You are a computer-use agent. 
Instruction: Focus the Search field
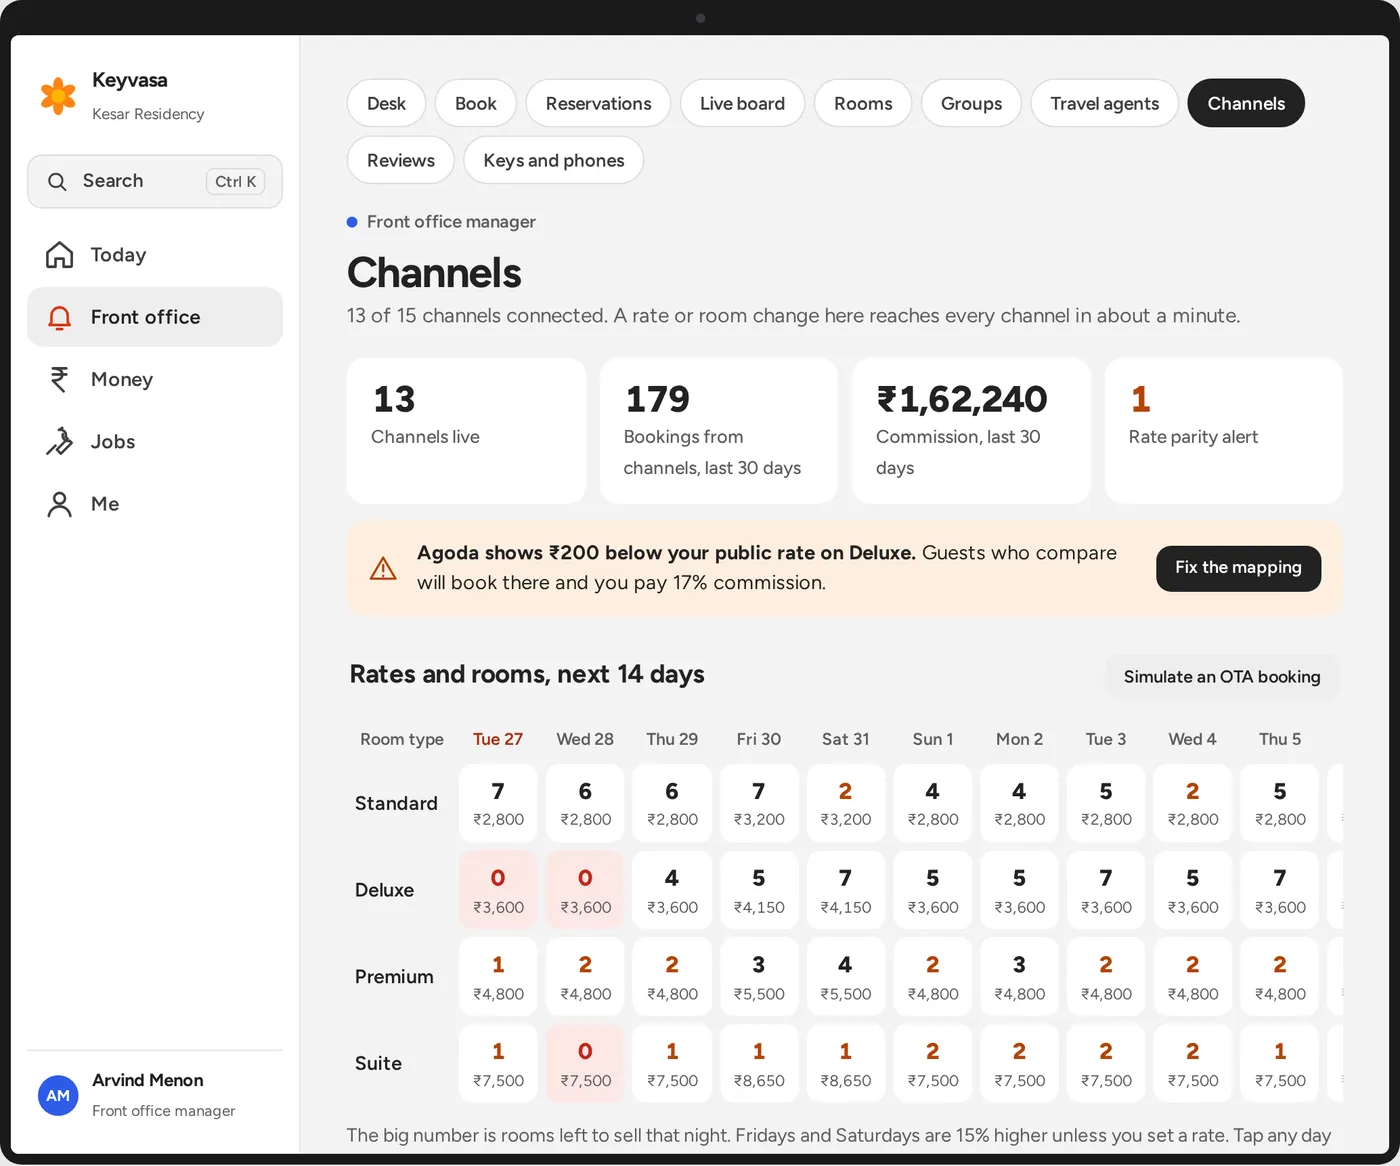point(155,181)
